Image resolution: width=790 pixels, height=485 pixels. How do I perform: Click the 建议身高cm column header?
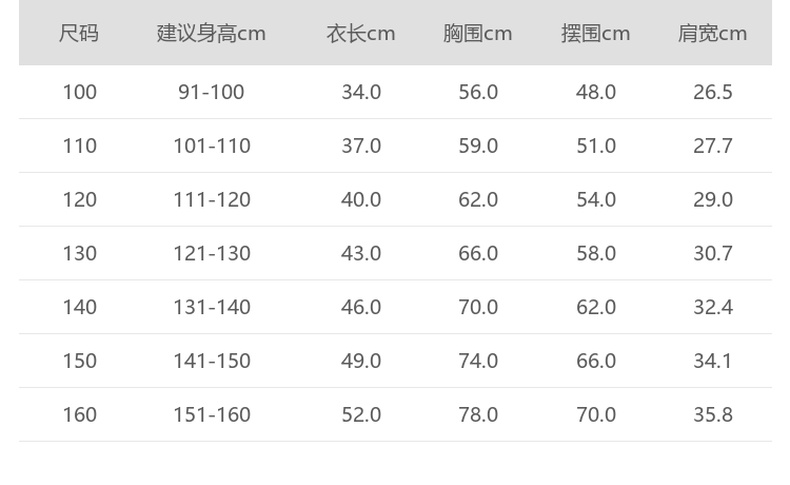pyautogui.click(x=211, y=33)
